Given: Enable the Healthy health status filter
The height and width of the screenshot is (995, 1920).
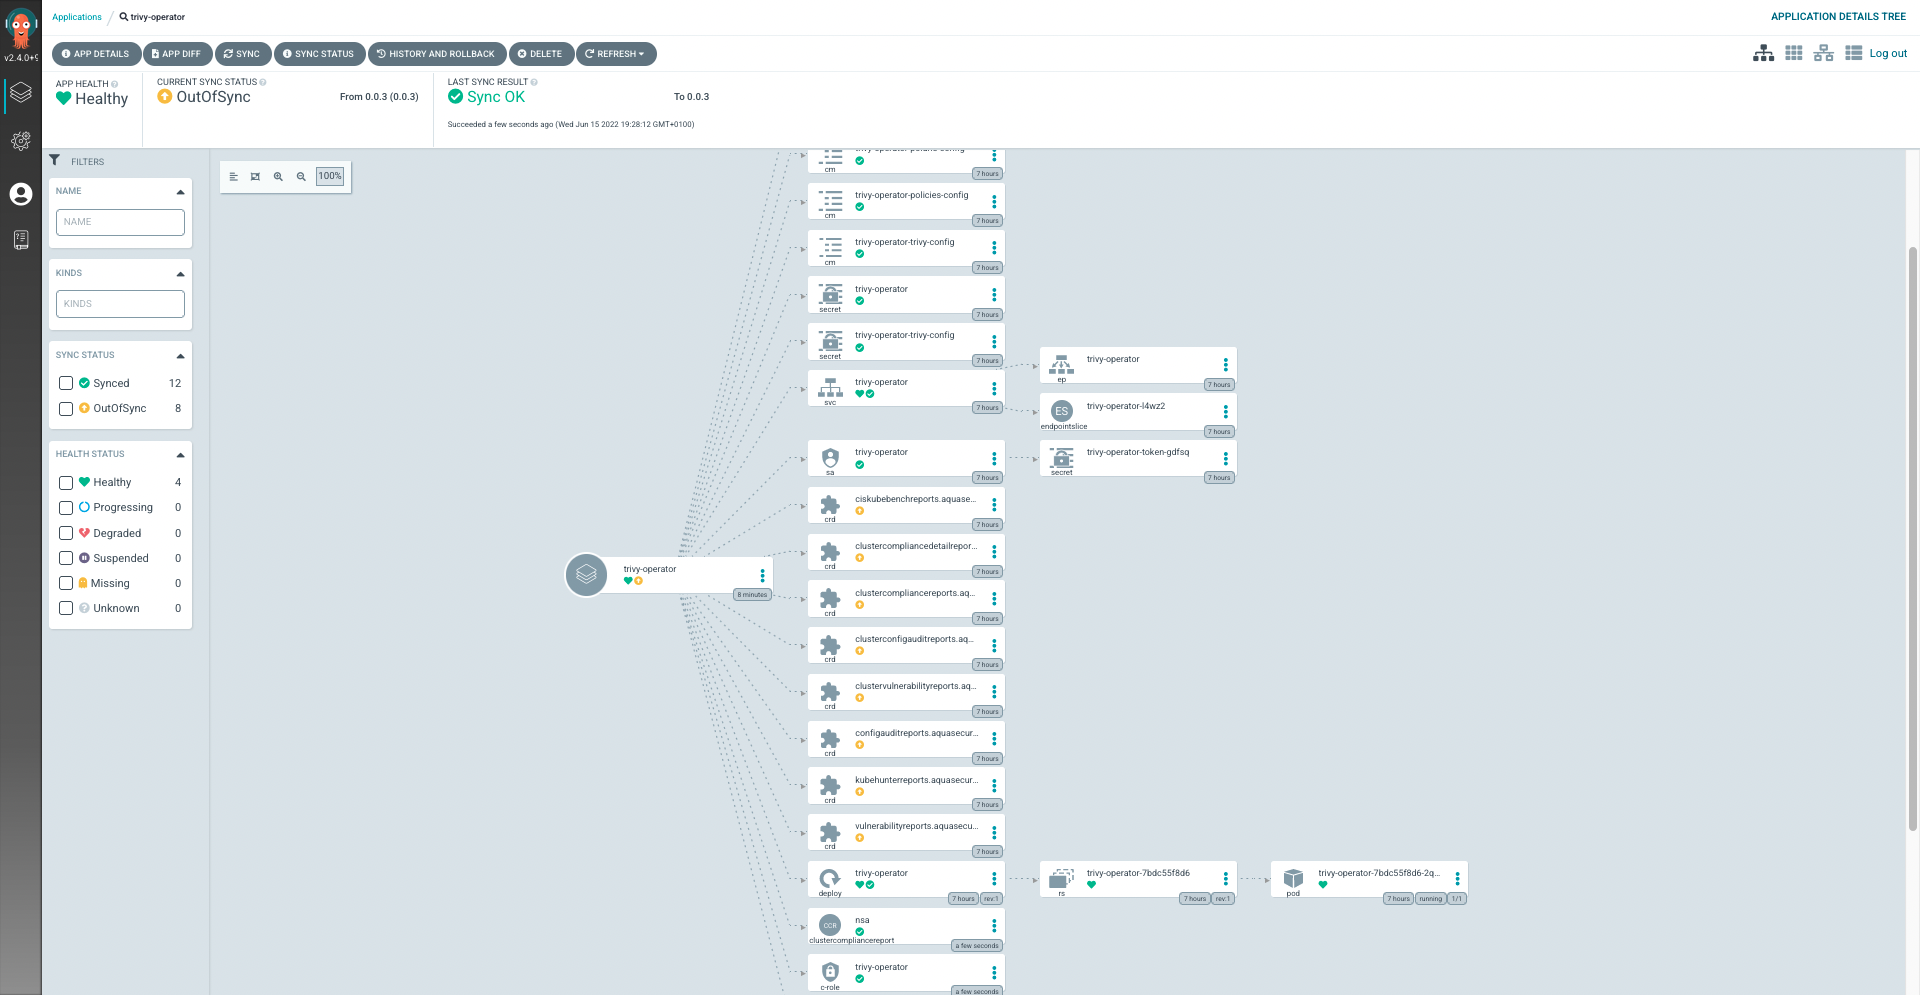Looking at the screenshot, I should [65, 482].
